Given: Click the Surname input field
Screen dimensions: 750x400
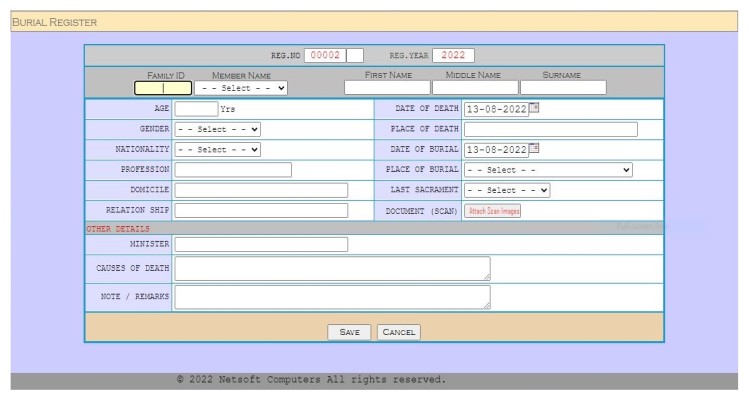Looking at the screenshot, I should click(x=563, y=88).
